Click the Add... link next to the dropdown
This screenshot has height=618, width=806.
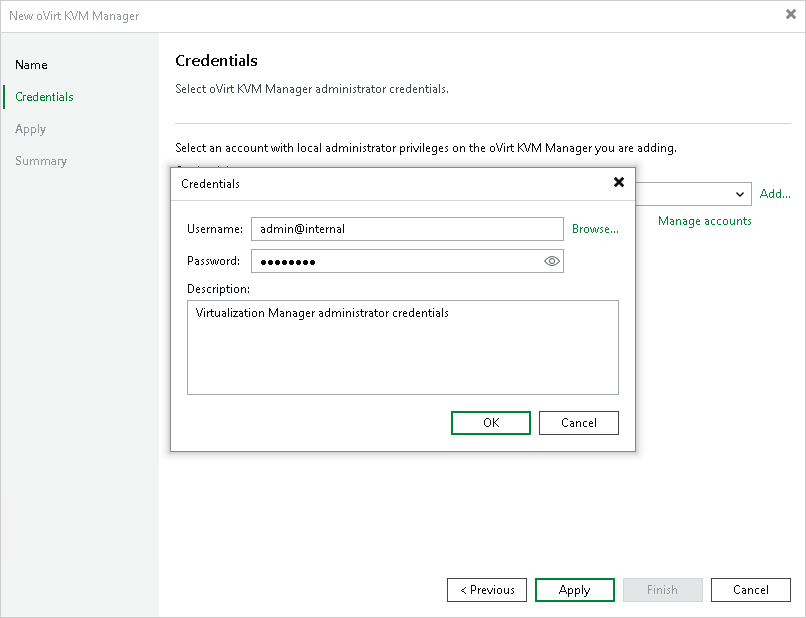(x=775, y=194)
